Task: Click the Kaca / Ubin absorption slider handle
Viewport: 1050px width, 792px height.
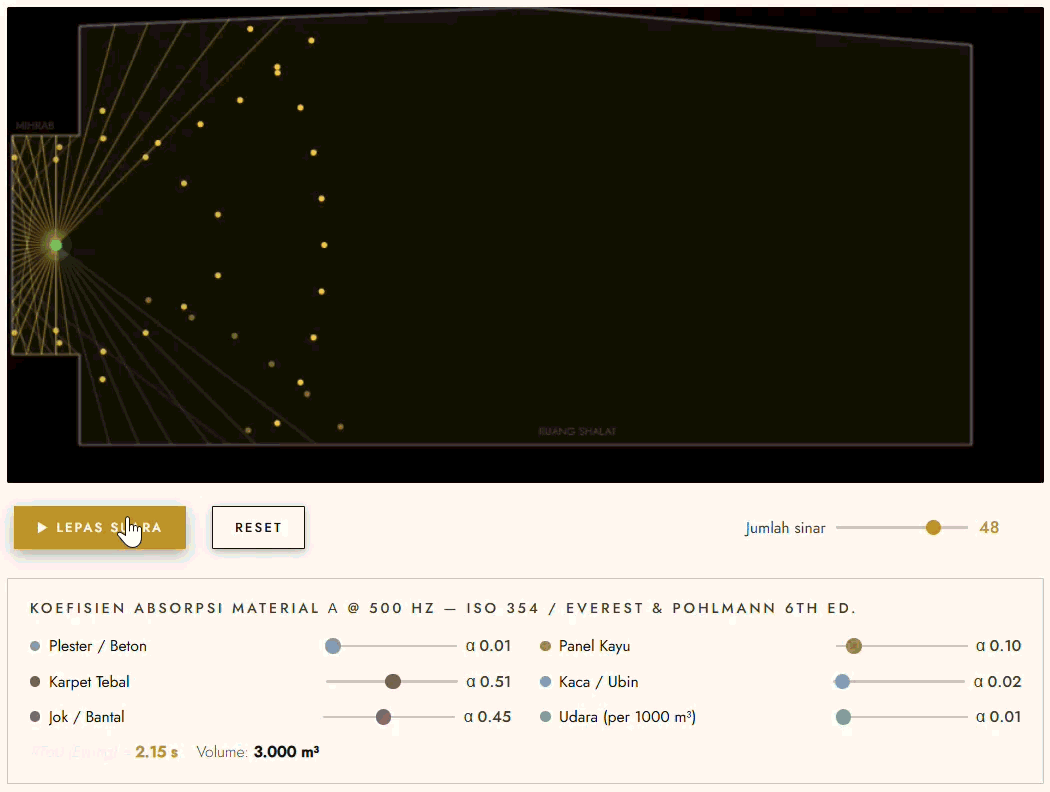Action: point(842,682)
